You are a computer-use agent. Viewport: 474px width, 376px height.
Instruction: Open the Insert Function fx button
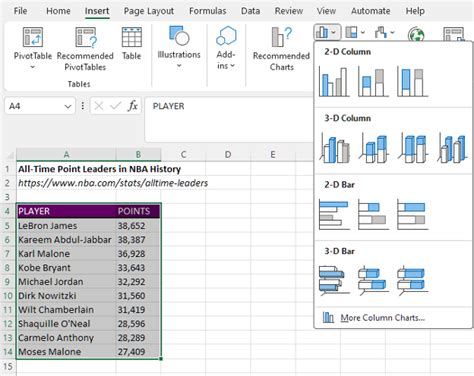[x=132, y=106]
